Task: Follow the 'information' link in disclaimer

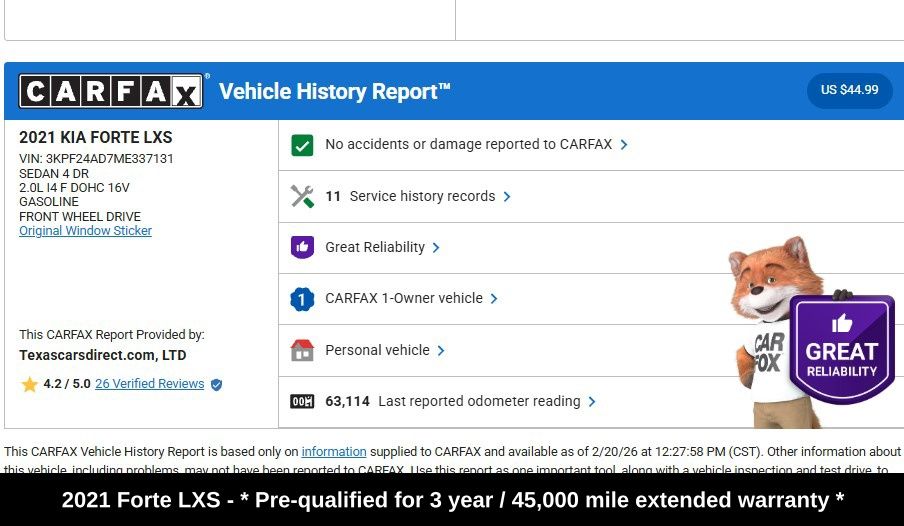Action: [334, 452]
